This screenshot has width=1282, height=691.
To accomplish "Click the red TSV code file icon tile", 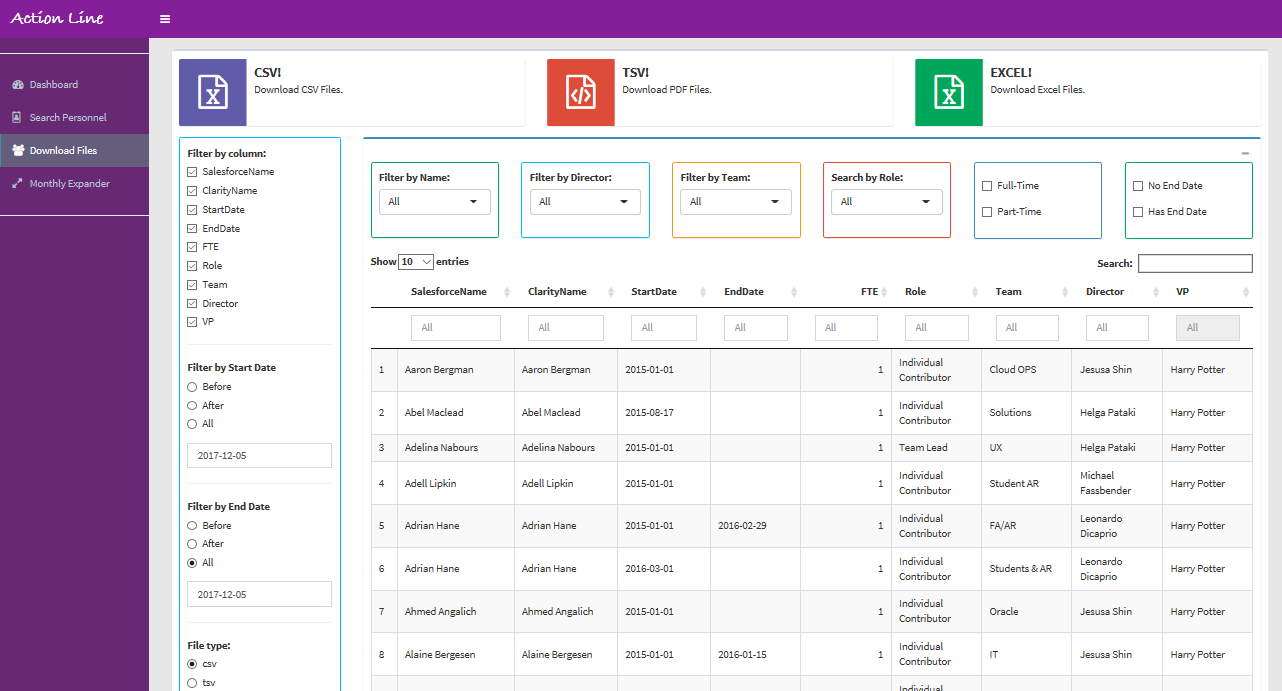I will point(581,92).
